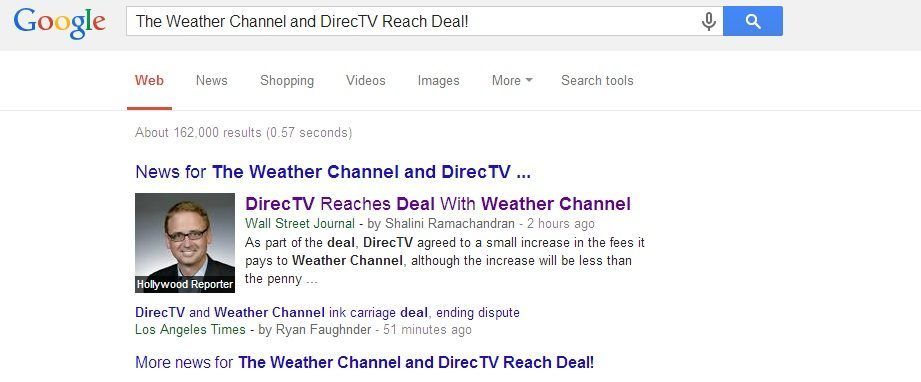Go to the Videos tab

[x=365, y=81]
